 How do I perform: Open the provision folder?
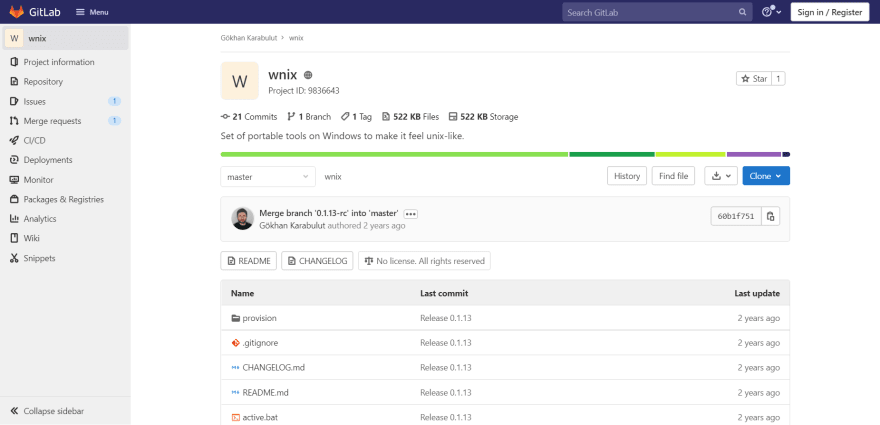(259, 318)
